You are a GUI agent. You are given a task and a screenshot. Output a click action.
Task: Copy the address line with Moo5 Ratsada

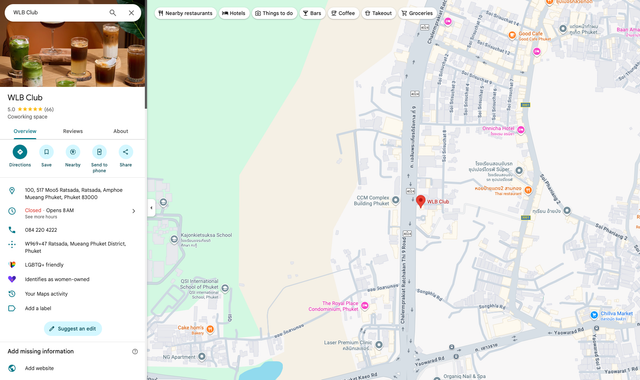click(73, 193)
